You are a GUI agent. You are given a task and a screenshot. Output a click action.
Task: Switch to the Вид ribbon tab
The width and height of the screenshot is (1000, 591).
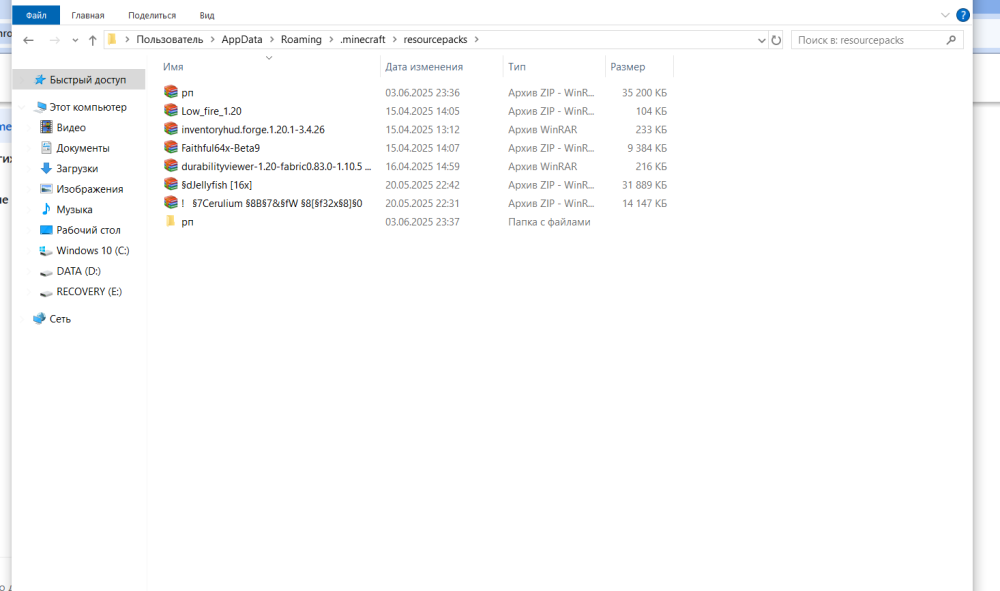(x=207, y=15)
